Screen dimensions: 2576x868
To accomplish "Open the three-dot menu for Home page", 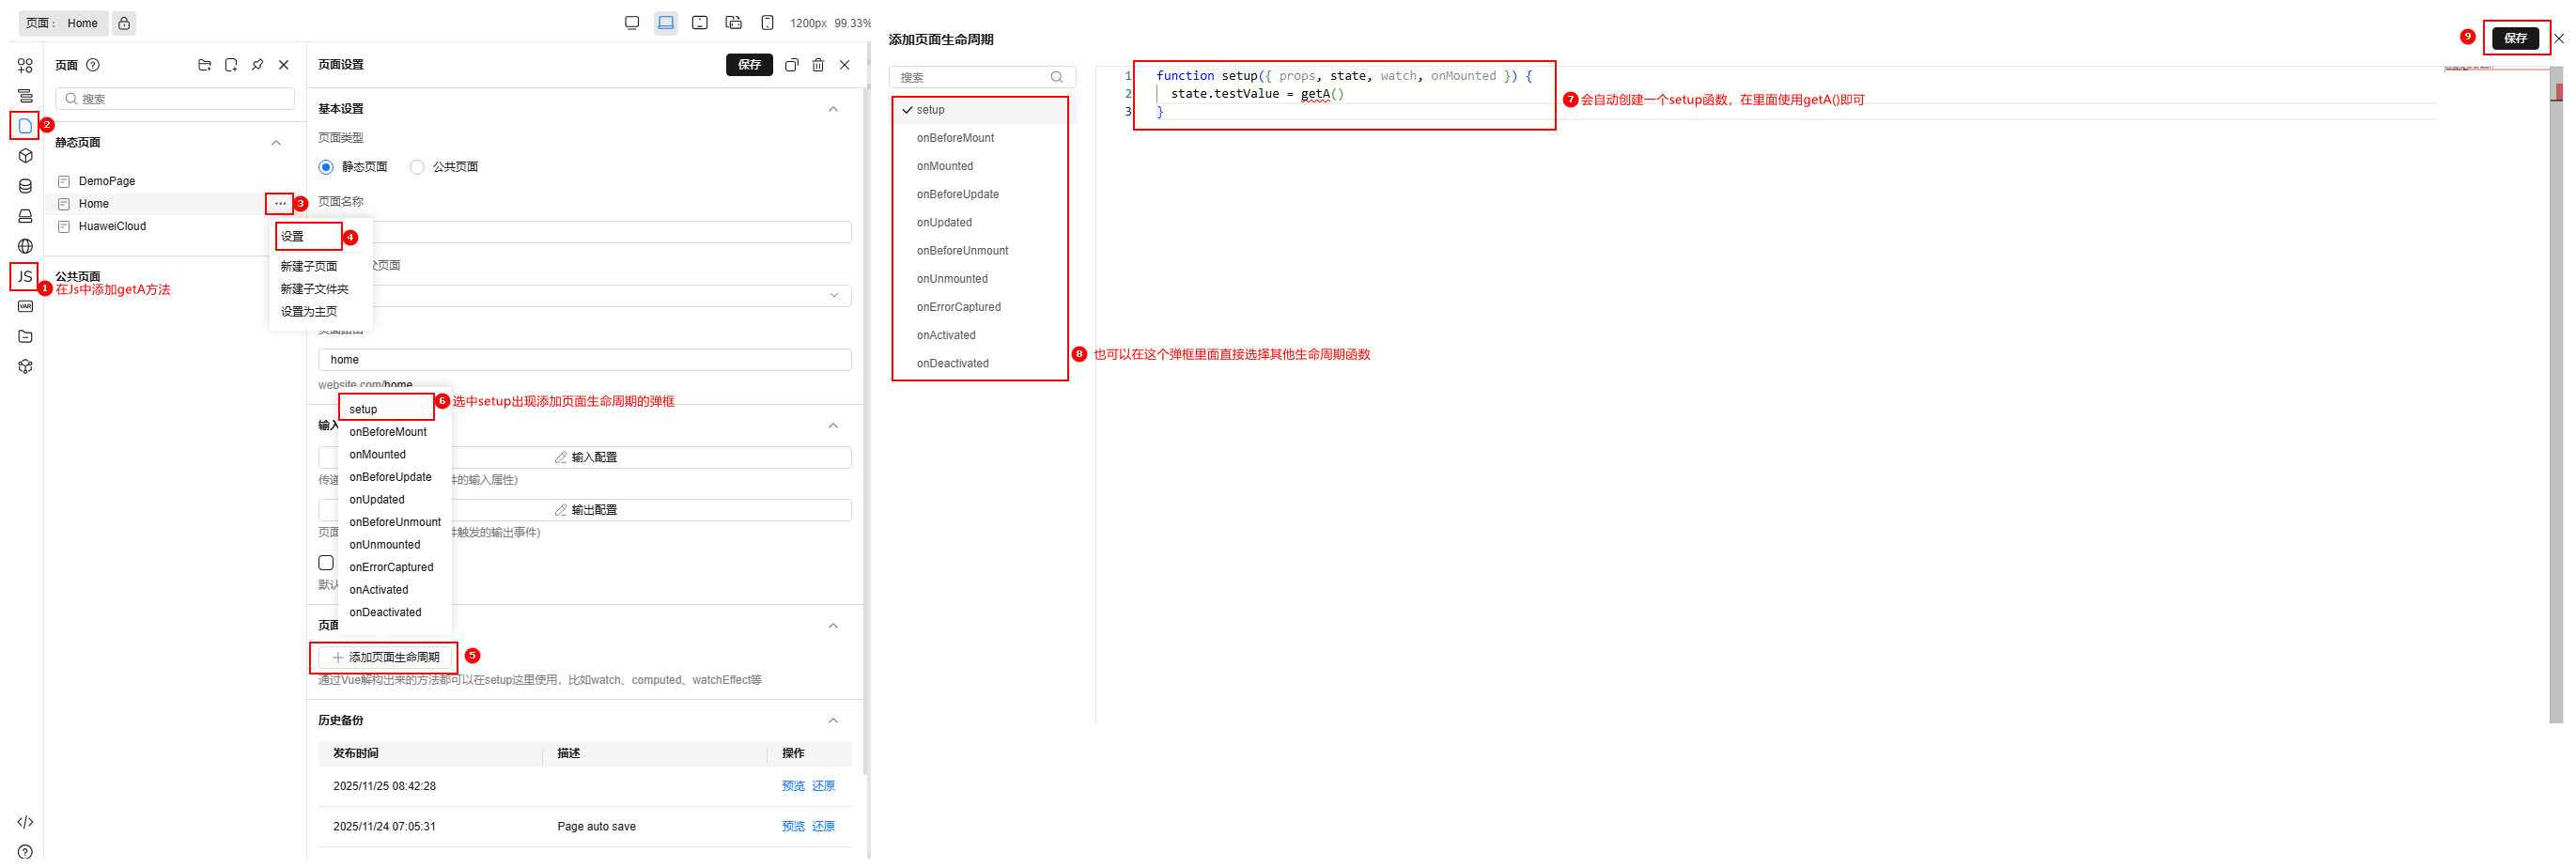I will click(x=280, y=204).
